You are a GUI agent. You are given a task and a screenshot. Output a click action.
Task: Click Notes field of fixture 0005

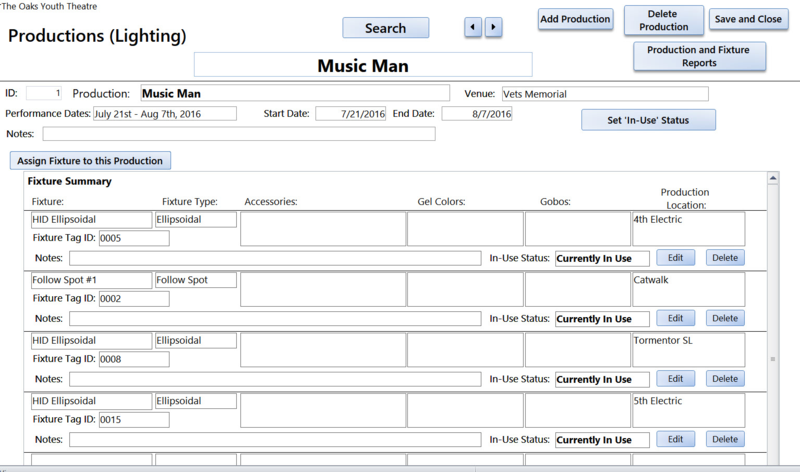click(x=275, y=258)
